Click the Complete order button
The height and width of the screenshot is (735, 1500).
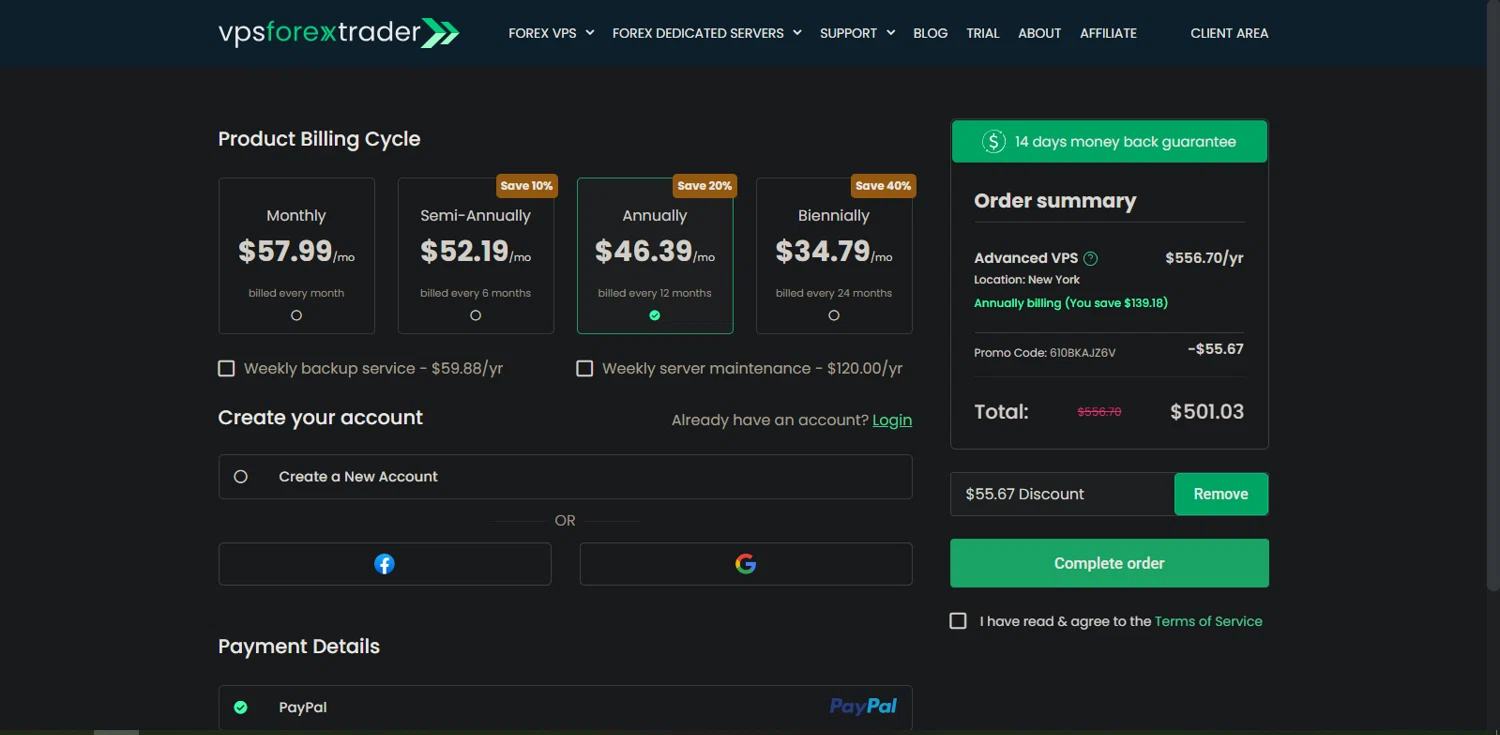click(x=1109, y=563)
